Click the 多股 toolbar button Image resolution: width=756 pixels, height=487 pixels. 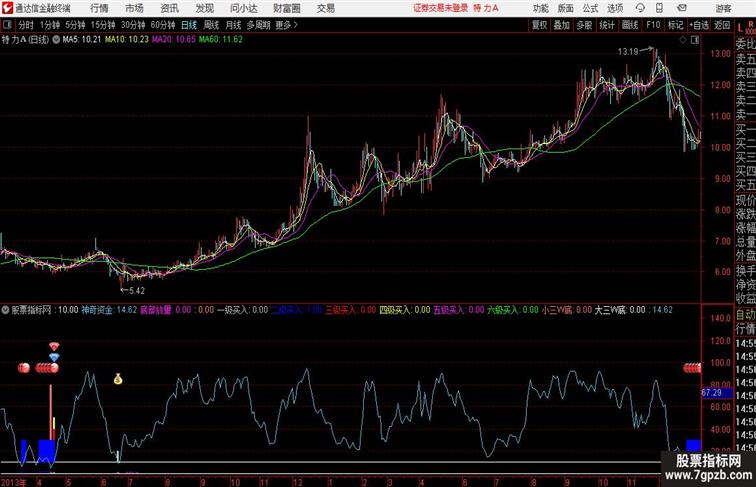coord(584,25)
